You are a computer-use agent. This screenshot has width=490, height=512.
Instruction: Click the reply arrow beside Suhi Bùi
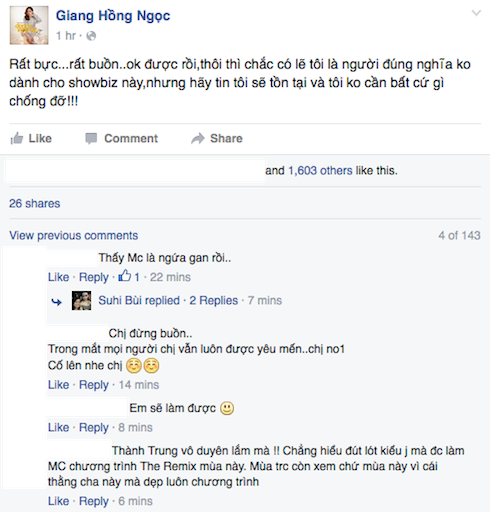coord(56,302)
